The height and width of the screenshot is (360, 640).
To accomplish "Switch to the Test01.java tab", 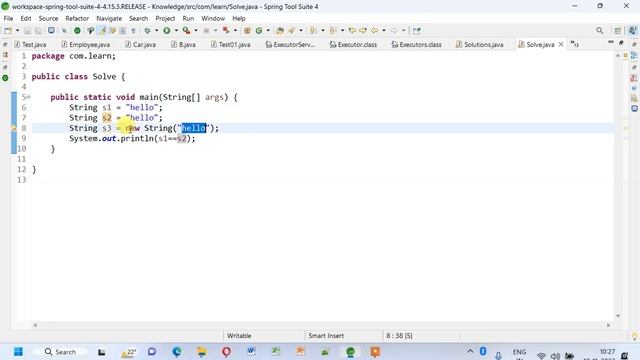I will click(231, 44).
